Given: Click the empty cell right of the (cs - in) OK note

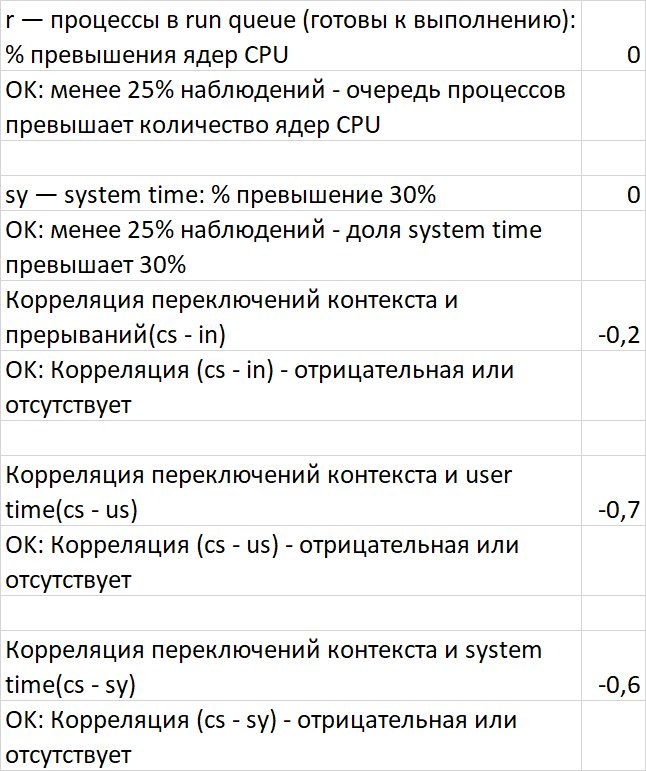Looking at the screenshot, I should (616, 386).
